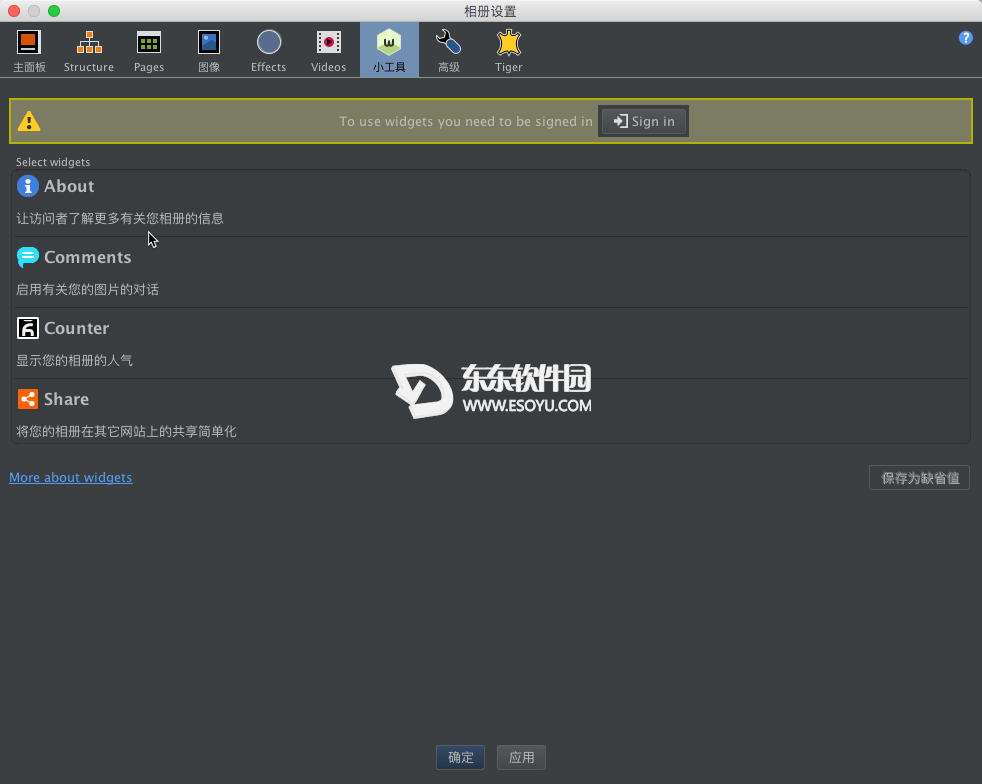Viewport: 982px width, 784px height.
Task: Click the Select widgets label
Action: click(x=53, y=162)
